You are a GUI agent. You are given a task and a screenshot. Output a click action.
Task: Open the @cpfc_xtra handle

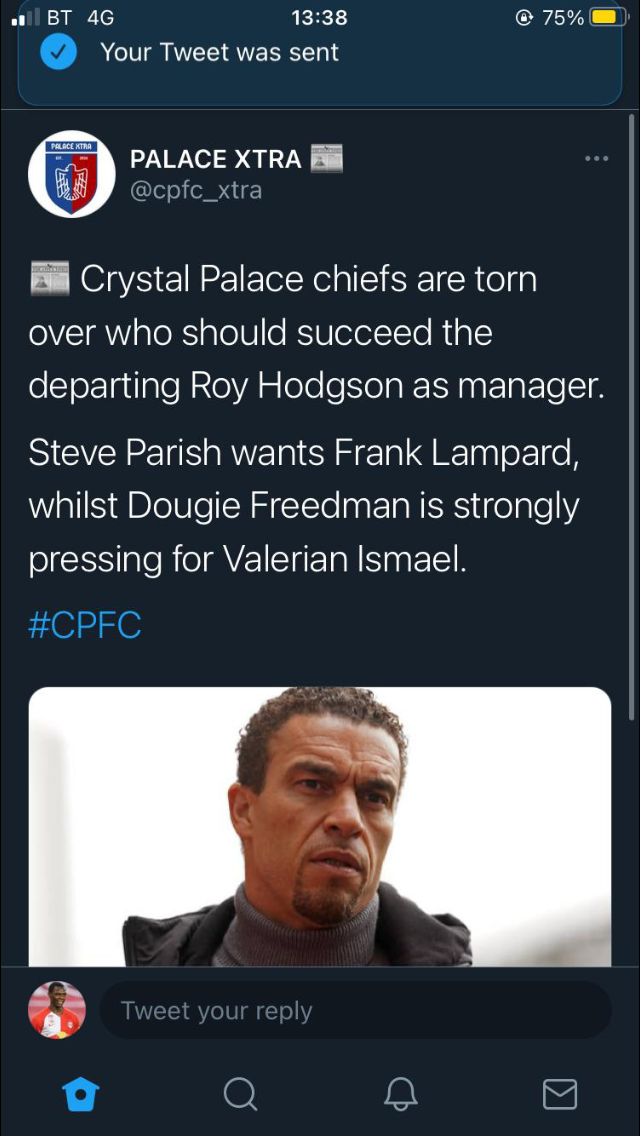(196, 190)
